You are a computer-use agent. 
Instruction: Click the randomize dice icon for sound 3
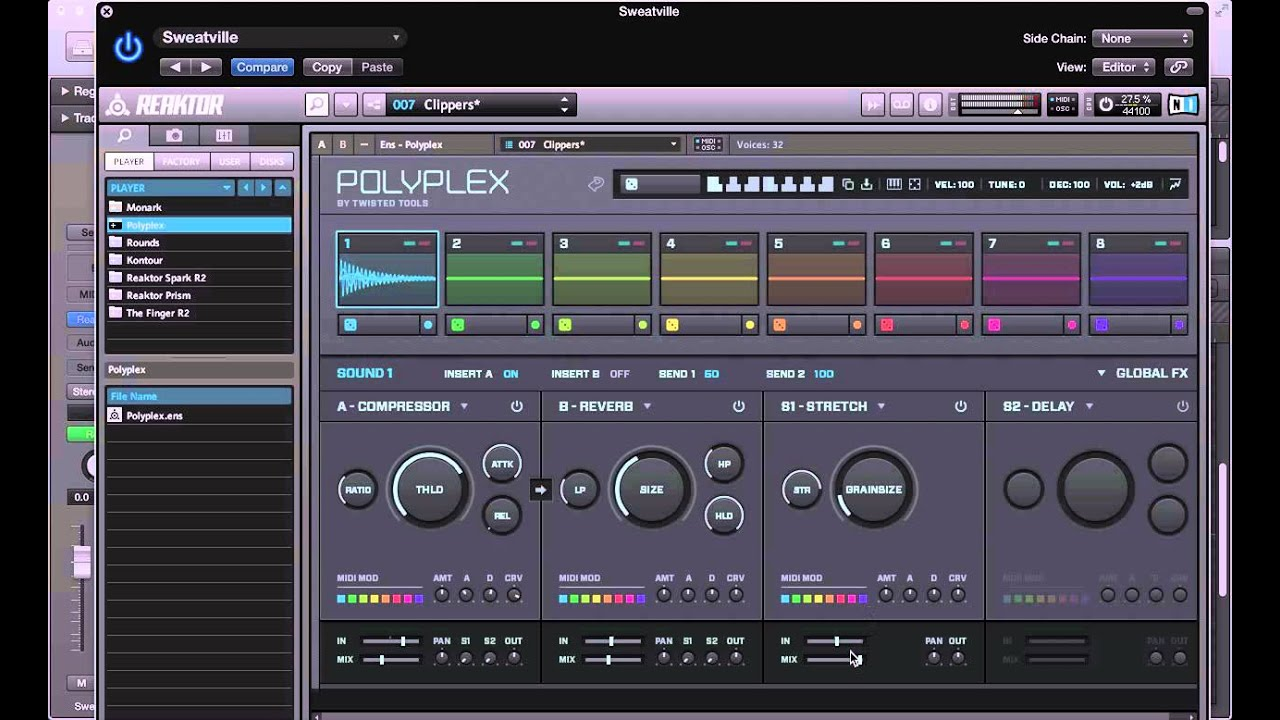pos(565,325)
